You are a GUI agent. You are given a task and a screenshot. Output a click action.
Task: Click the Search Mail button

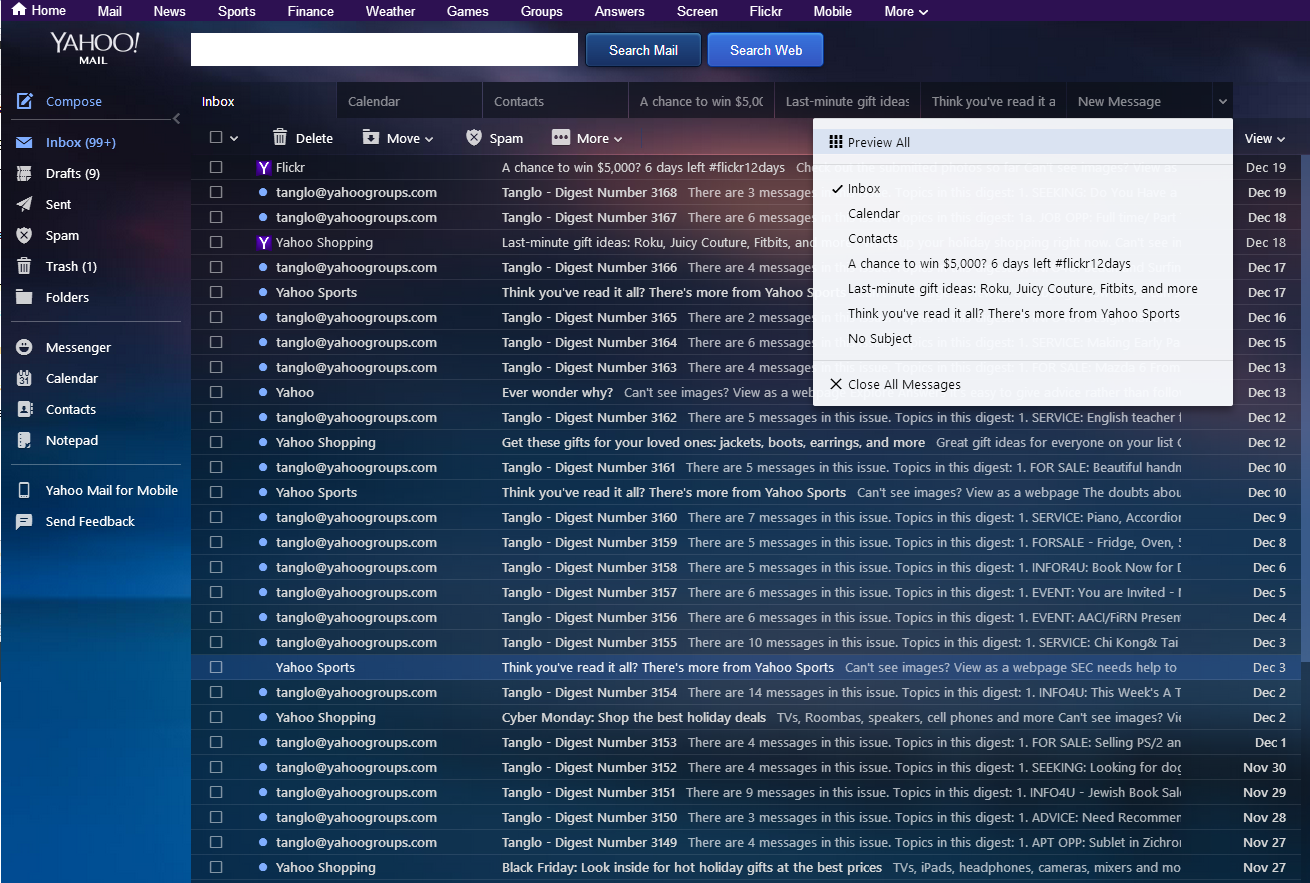click(x=643, y=49)
